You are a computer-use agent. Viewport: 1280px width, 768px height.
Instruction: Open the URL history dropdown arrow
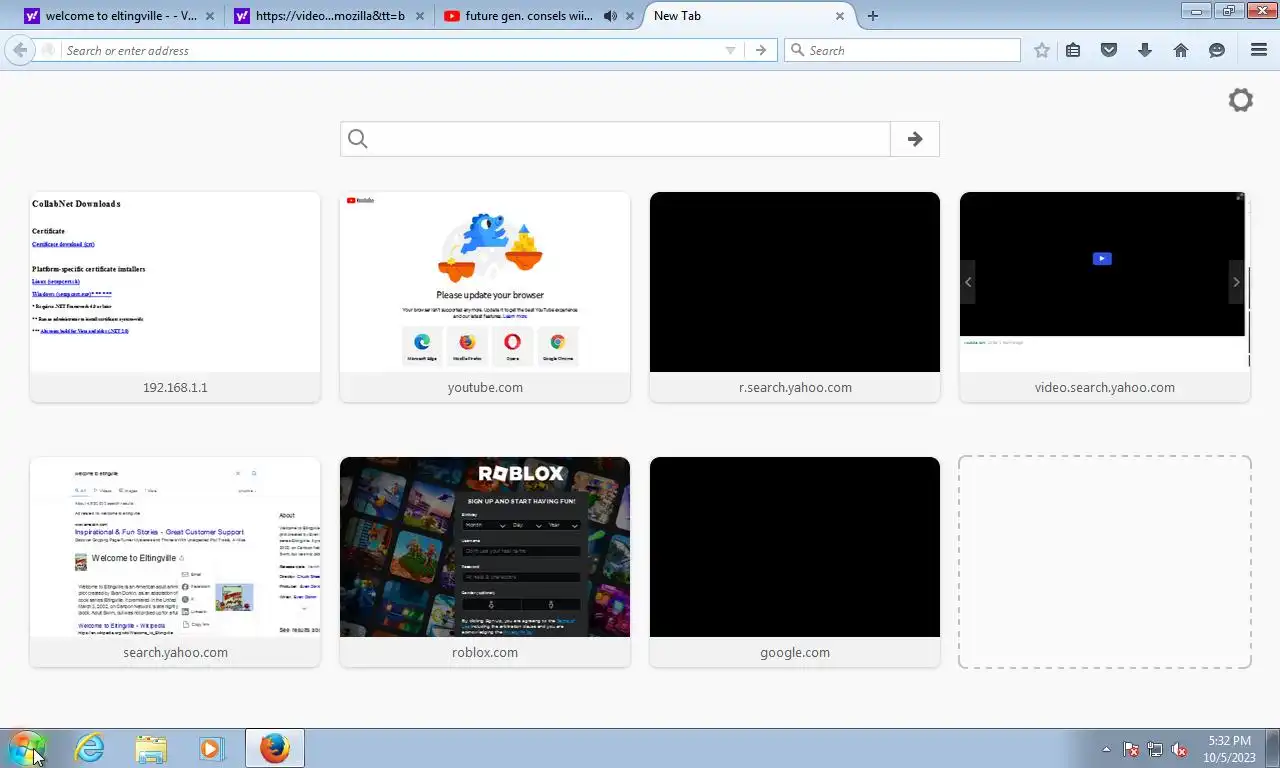[730, 51]
